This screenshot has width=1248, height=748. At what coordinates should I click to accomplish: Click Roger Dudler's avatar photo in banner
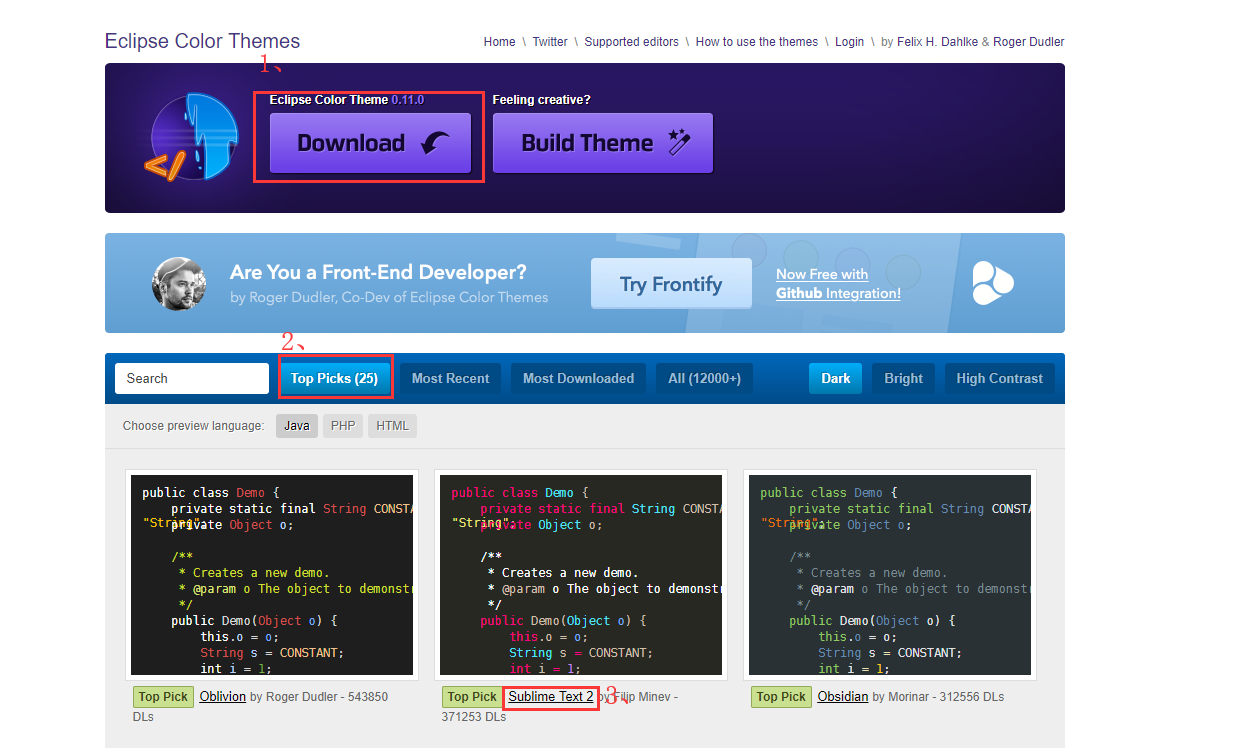[x=179, y=284]
